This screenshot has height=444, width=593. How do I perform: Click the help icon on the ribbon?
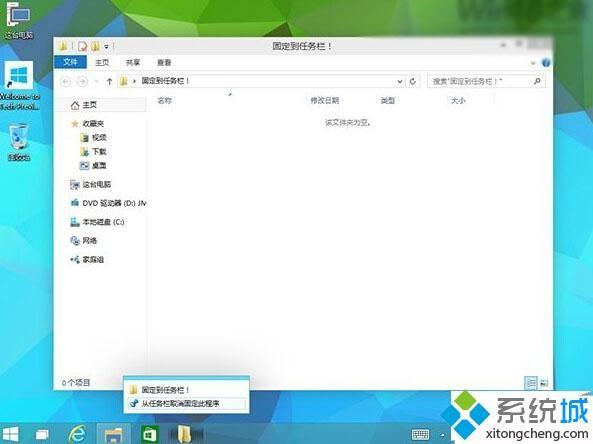pos(546,62)
